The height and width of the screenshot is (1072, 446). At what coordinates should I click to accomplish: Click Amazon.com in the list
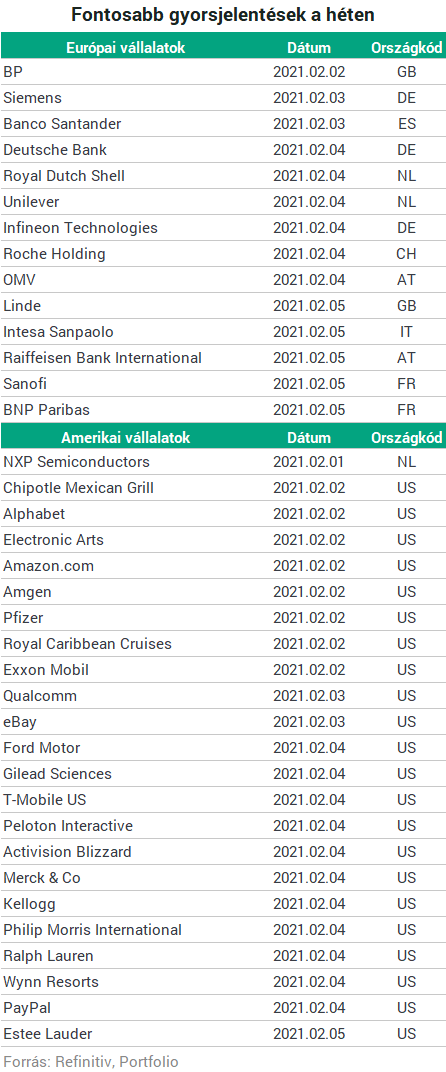click(49, 565)
